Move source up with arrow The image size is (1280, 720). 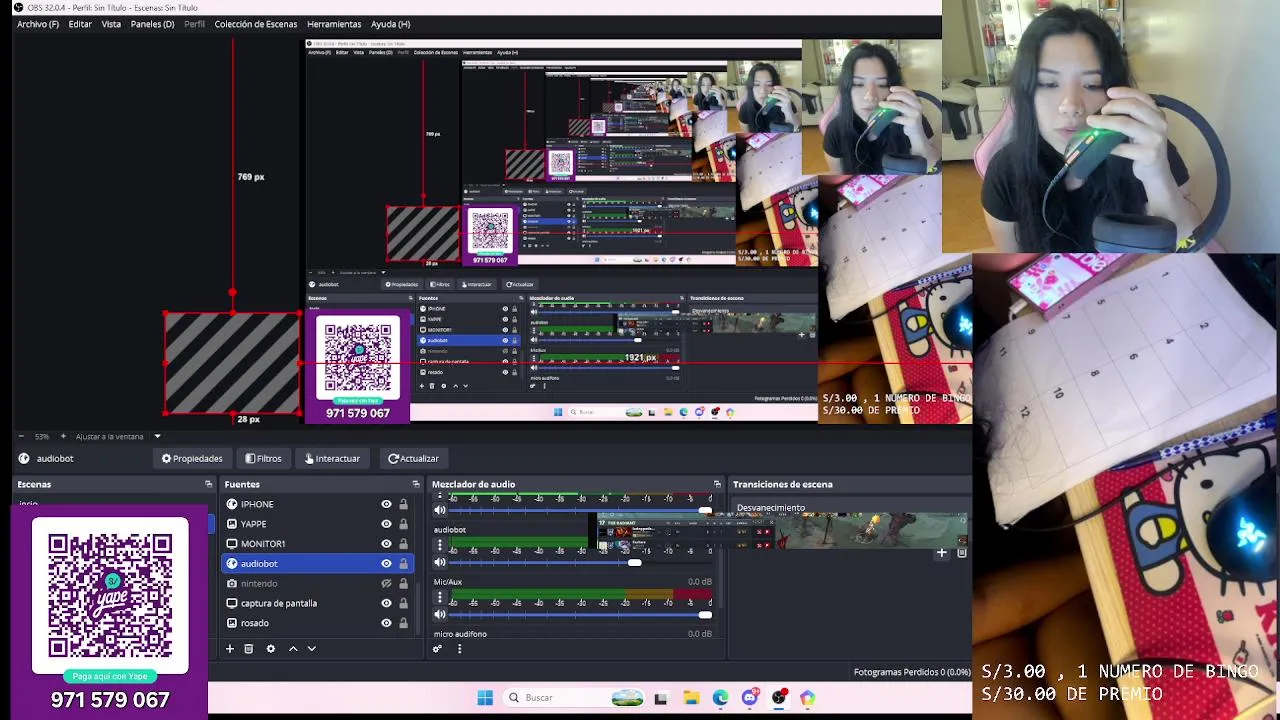(293, 649)
